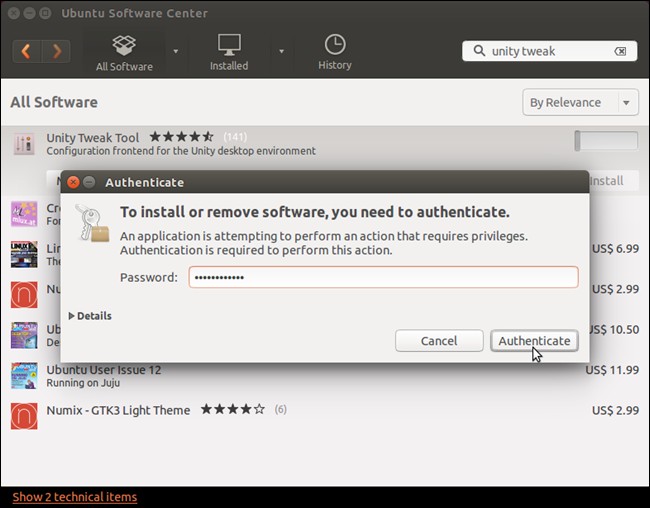The image size is (650, 508).
Task: Click the Unity Tweak Tool progress bar
Action: 606,141
